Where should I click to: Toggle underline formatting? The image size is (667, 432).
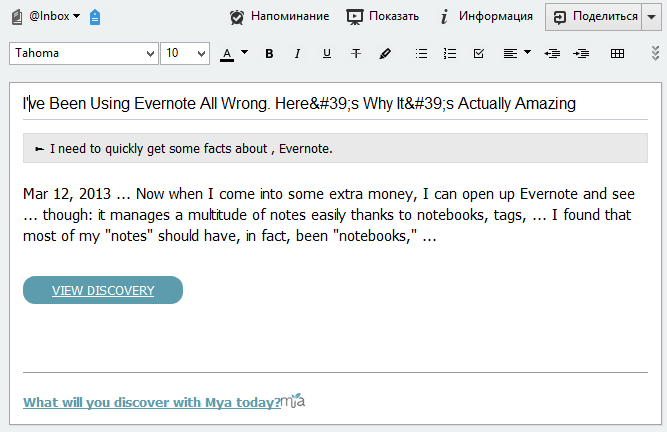[327, 54]
